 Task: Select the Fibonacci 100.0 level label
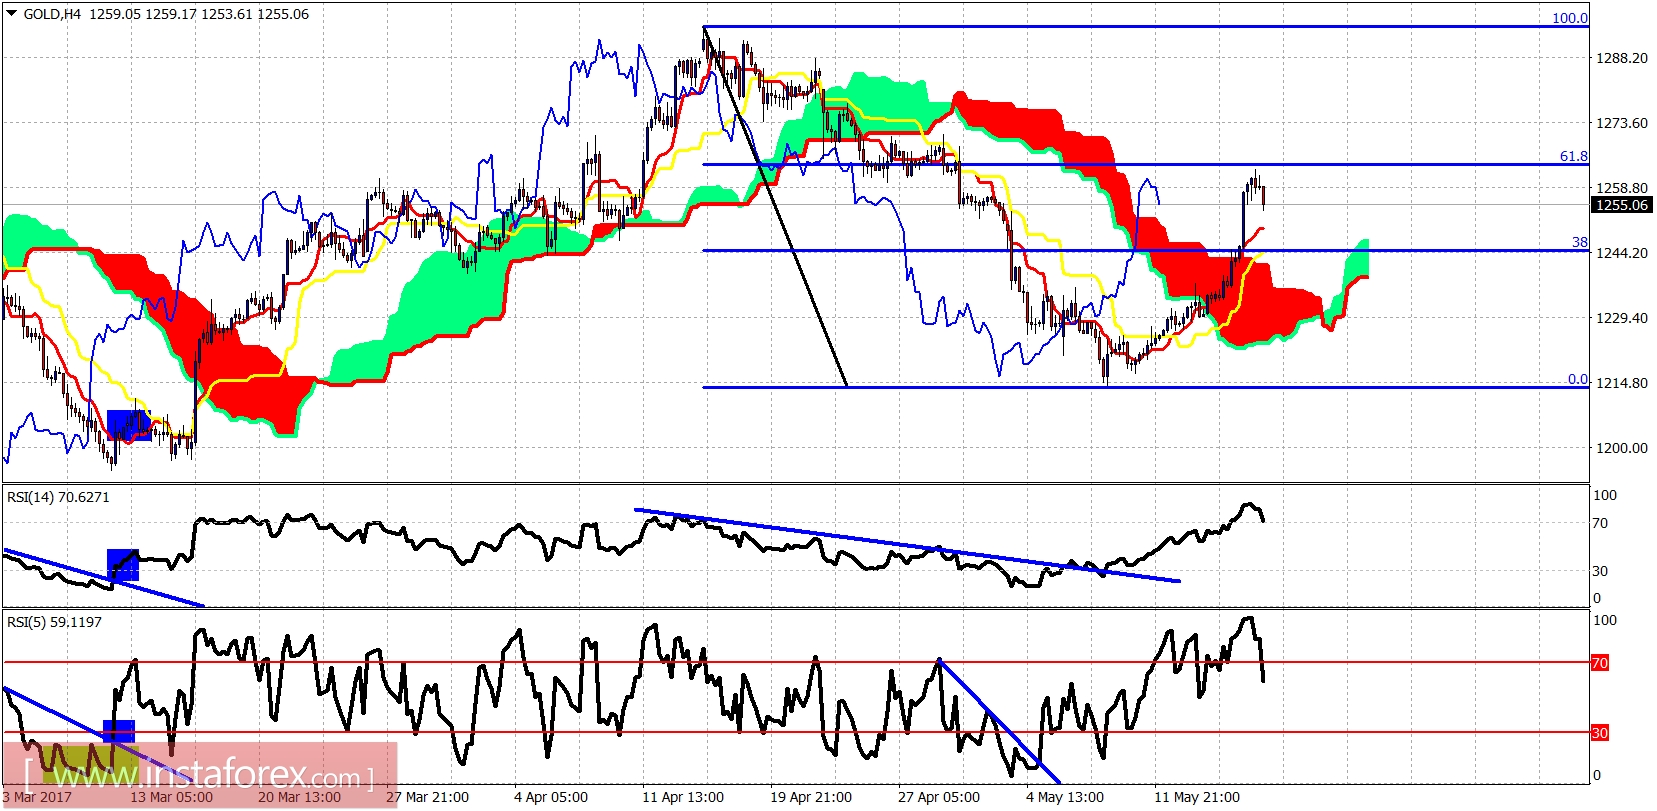pos(1569,18)
